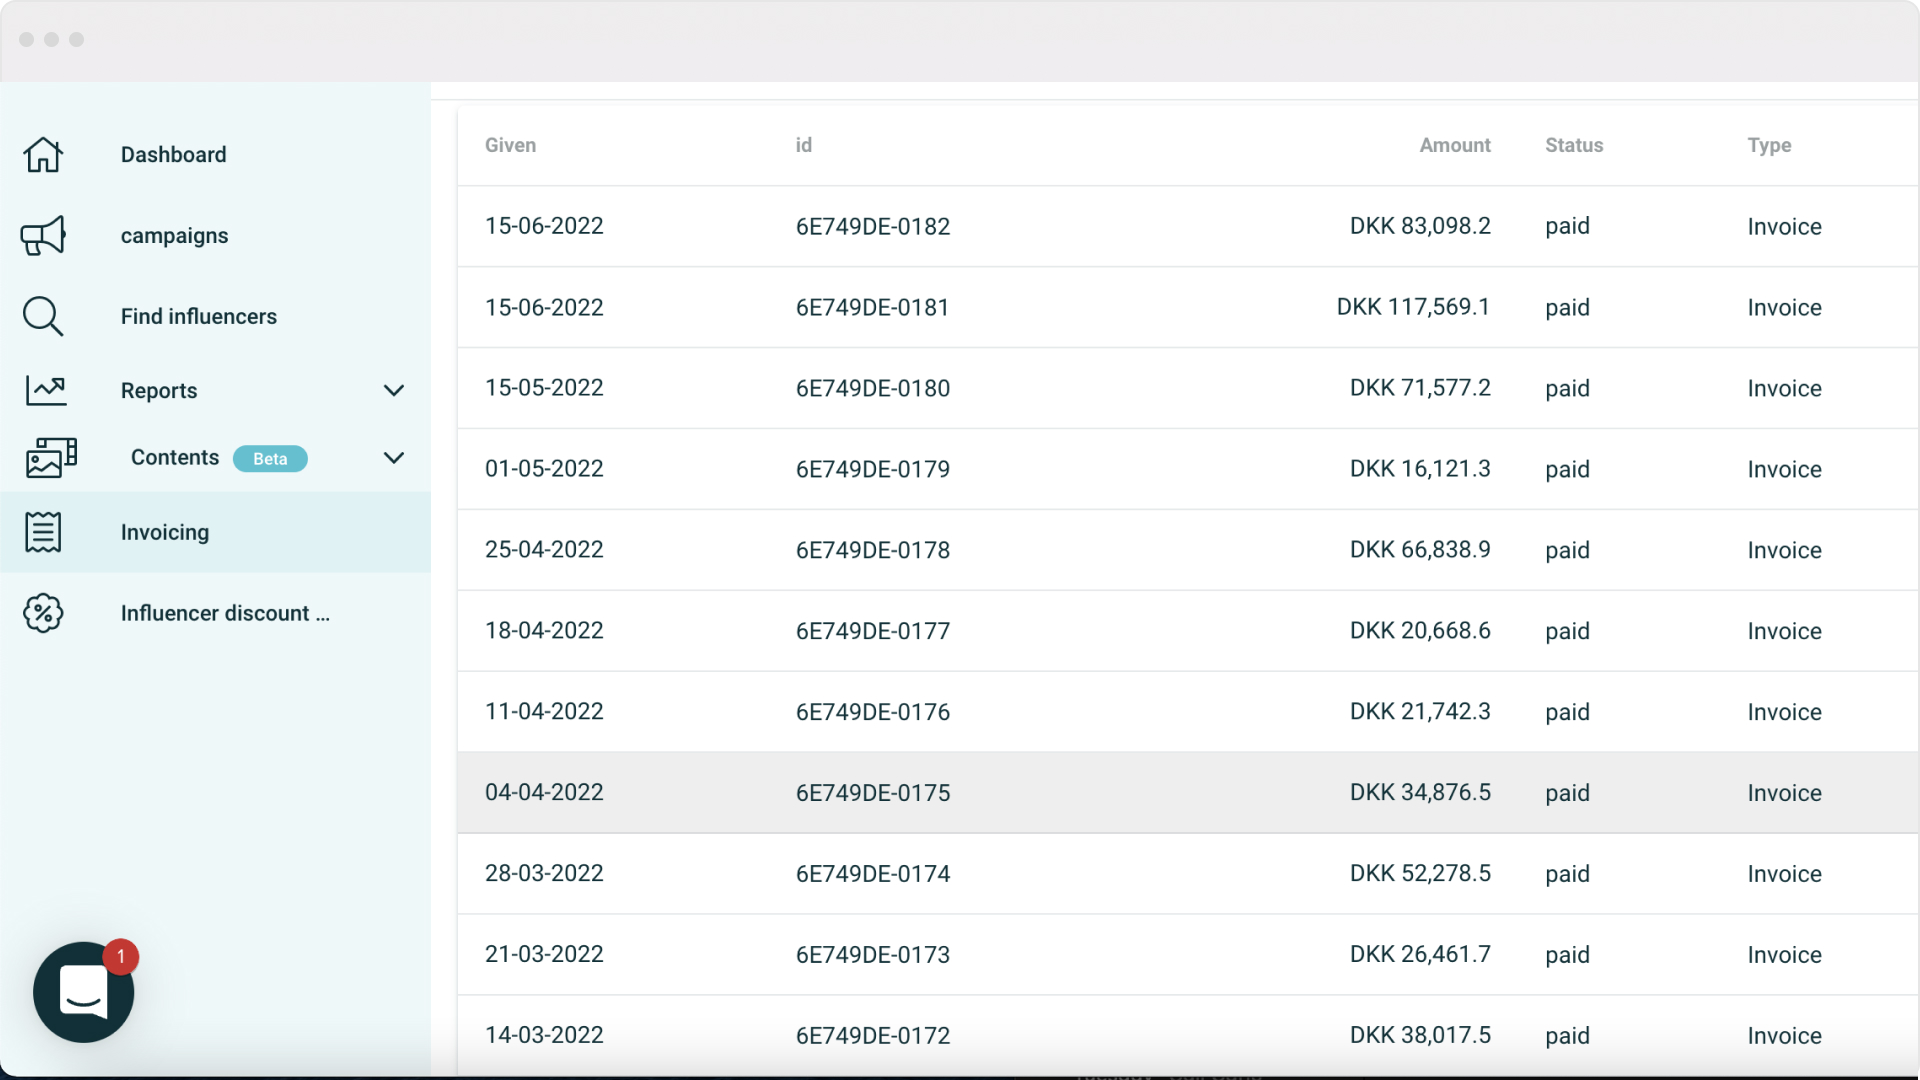Expand the Reports submenu chevron
Viewport: 1920px width, 1080px height.
click(x=394, y=390)
